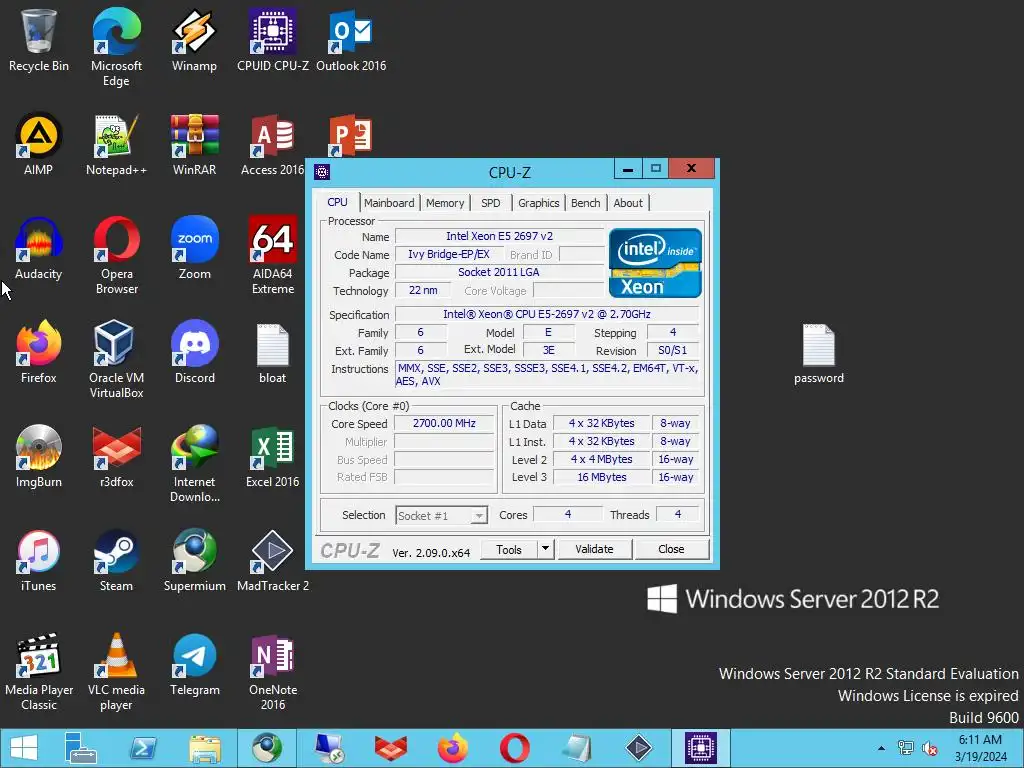Select the WinRAR desktop shortcut
The width and height of the screenshot is (1024, 768).
pyautogui.click(x=194, y=144)
